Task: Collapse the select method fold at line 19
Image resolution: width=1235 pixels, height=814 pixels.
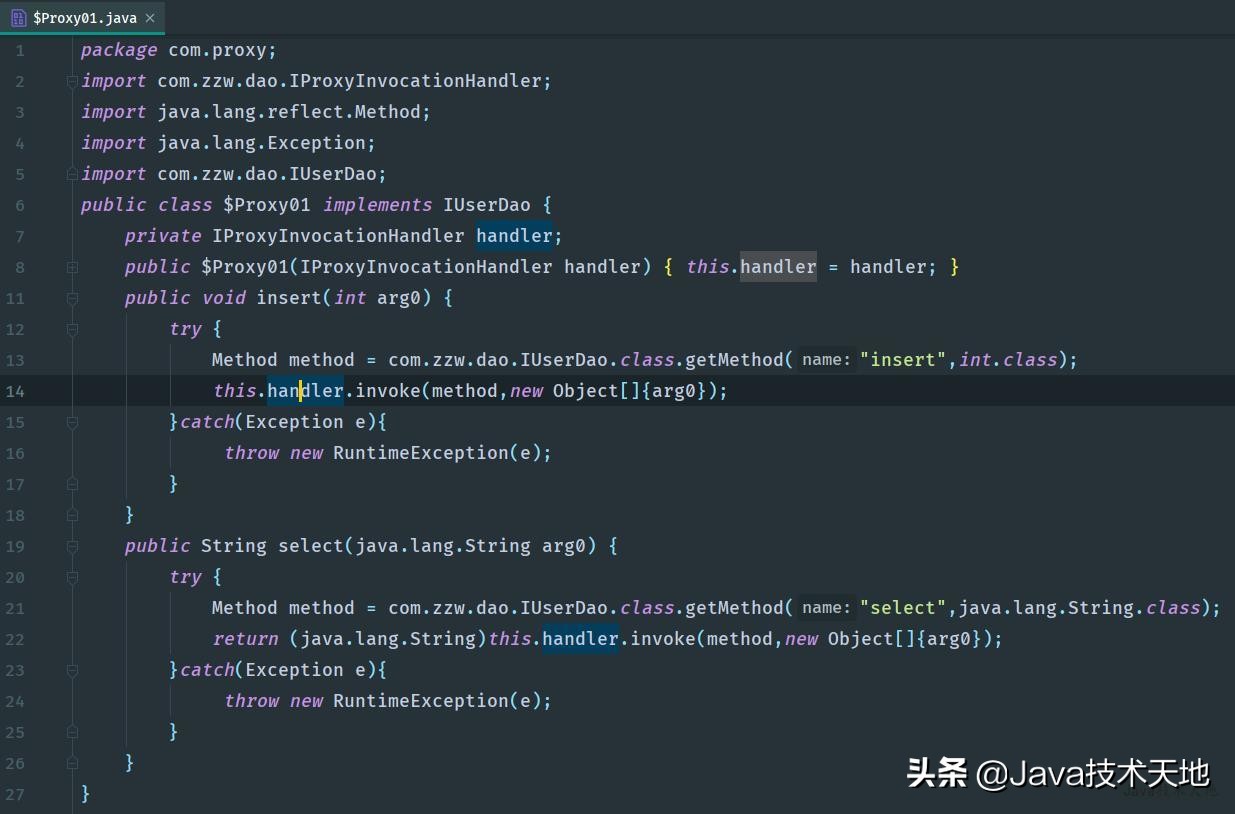Action: point(70,545)
